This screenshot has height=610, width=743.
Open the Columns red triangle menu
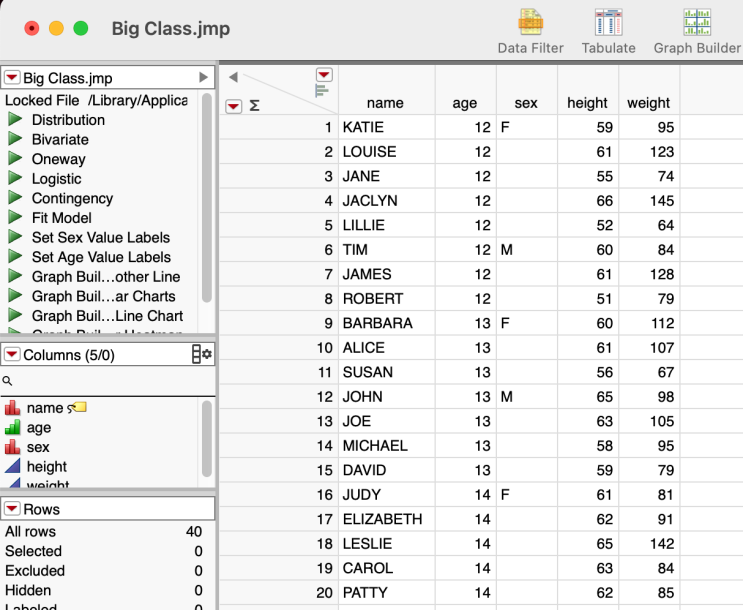(x=12, y=354)
